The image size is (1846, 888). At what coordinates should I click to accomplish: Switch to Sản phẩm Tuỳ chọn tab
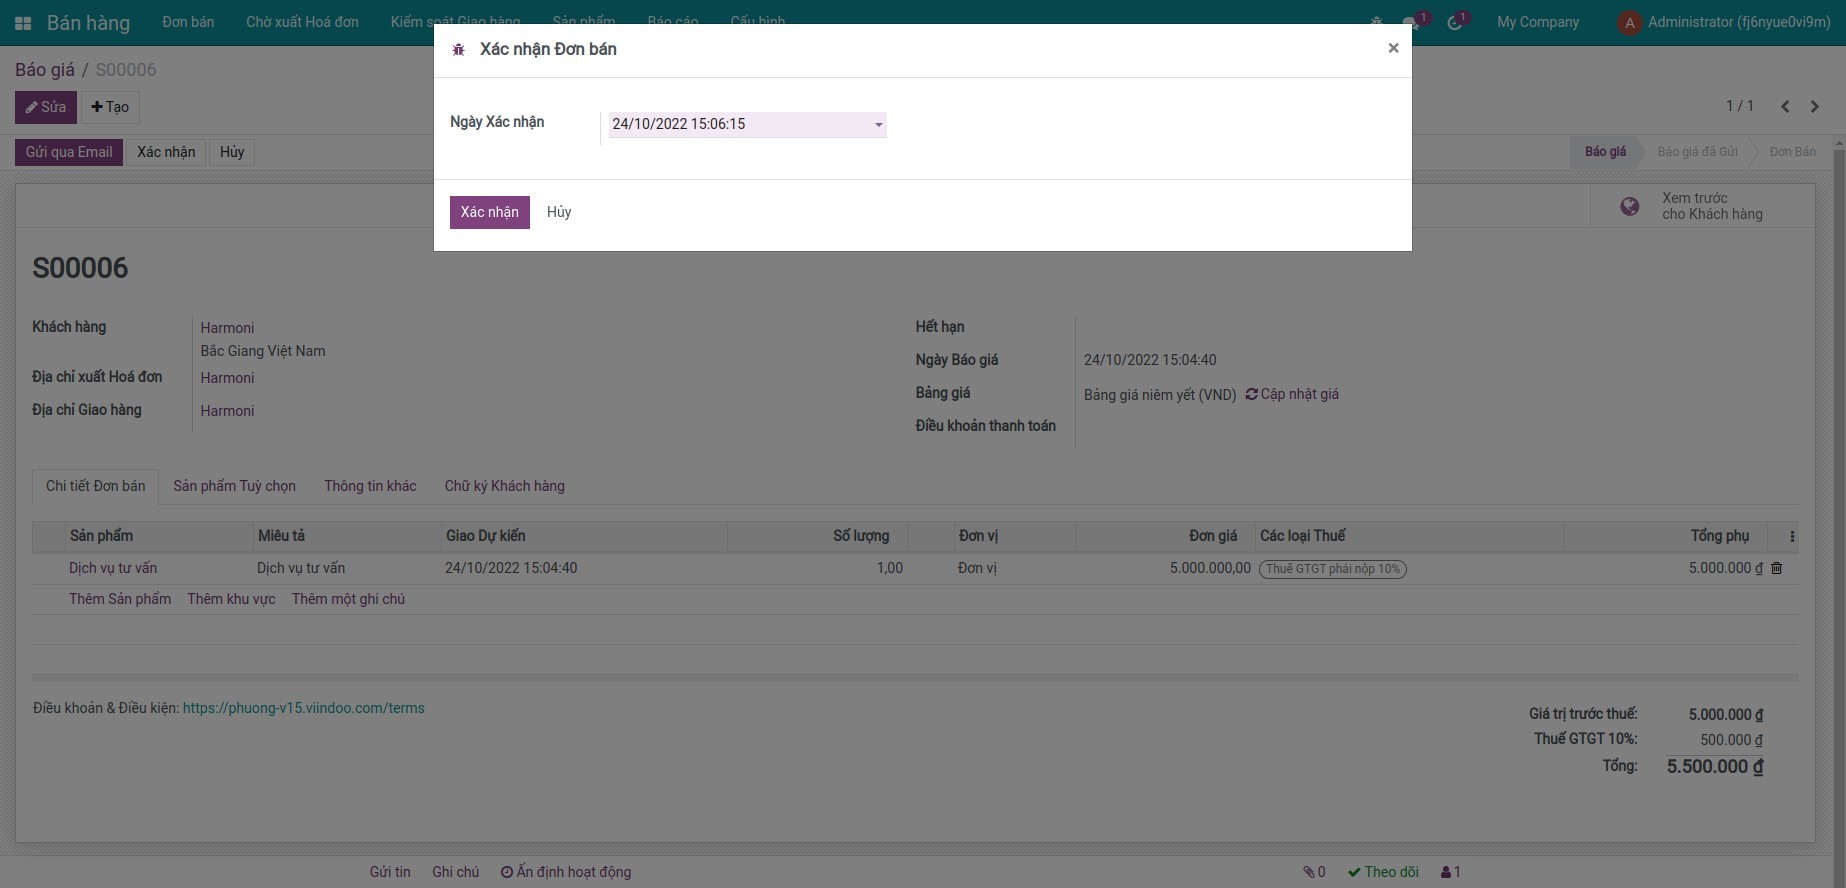[234, 486]
